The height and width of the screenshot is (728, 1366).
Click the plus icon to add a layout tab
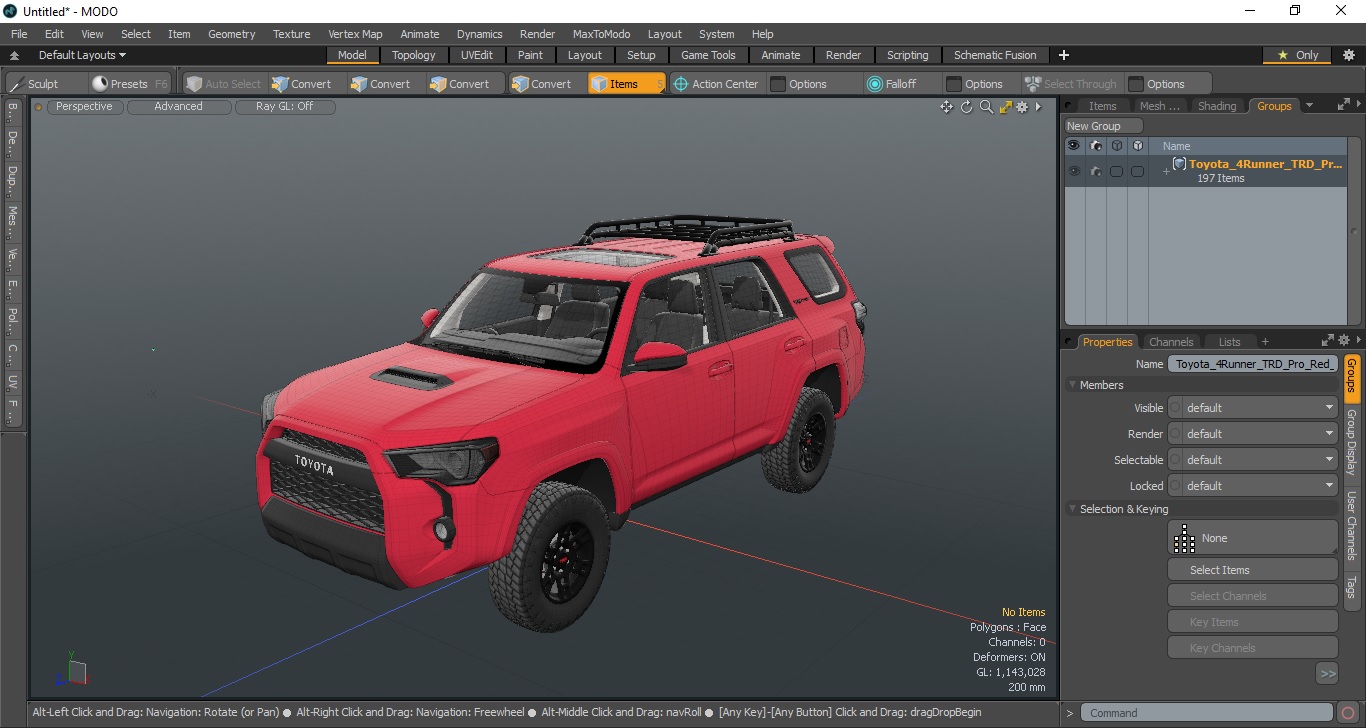point(1064,55)
